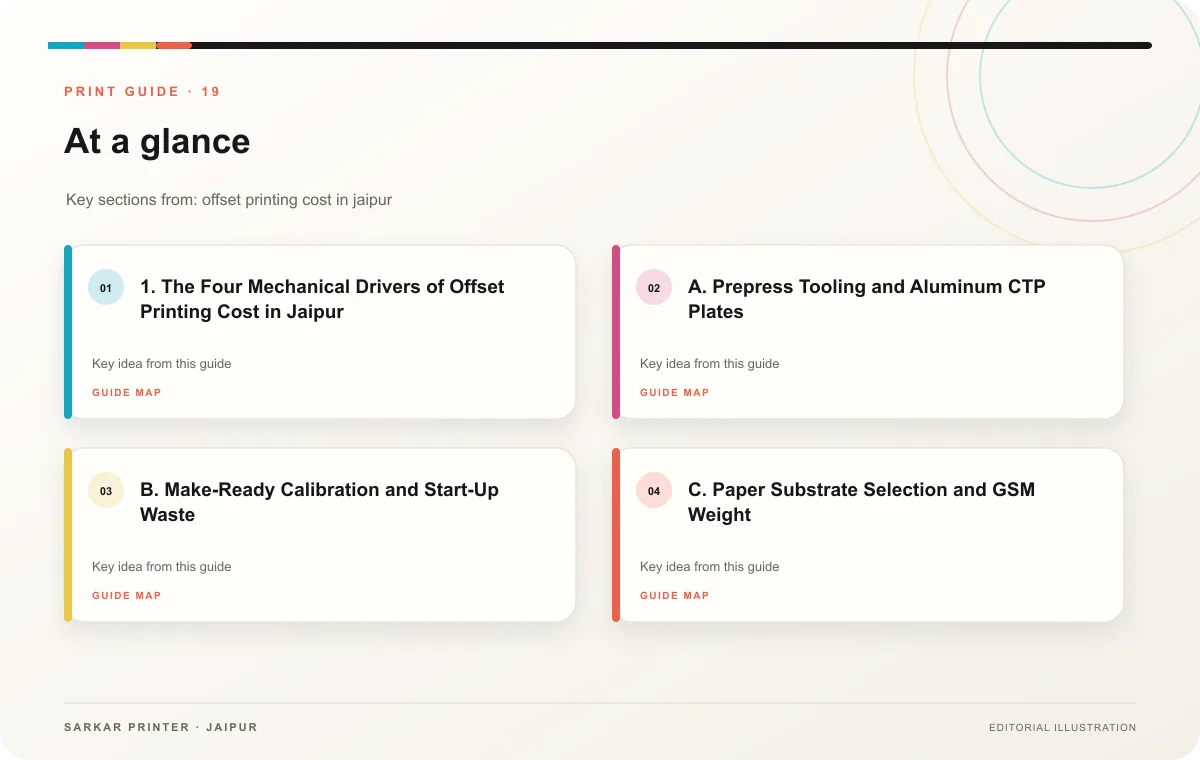The width and height of the screenshot is (1200, 760).
Task: Click "Key idea from this guide" in Make-Ready card
Action: [162, 567]
